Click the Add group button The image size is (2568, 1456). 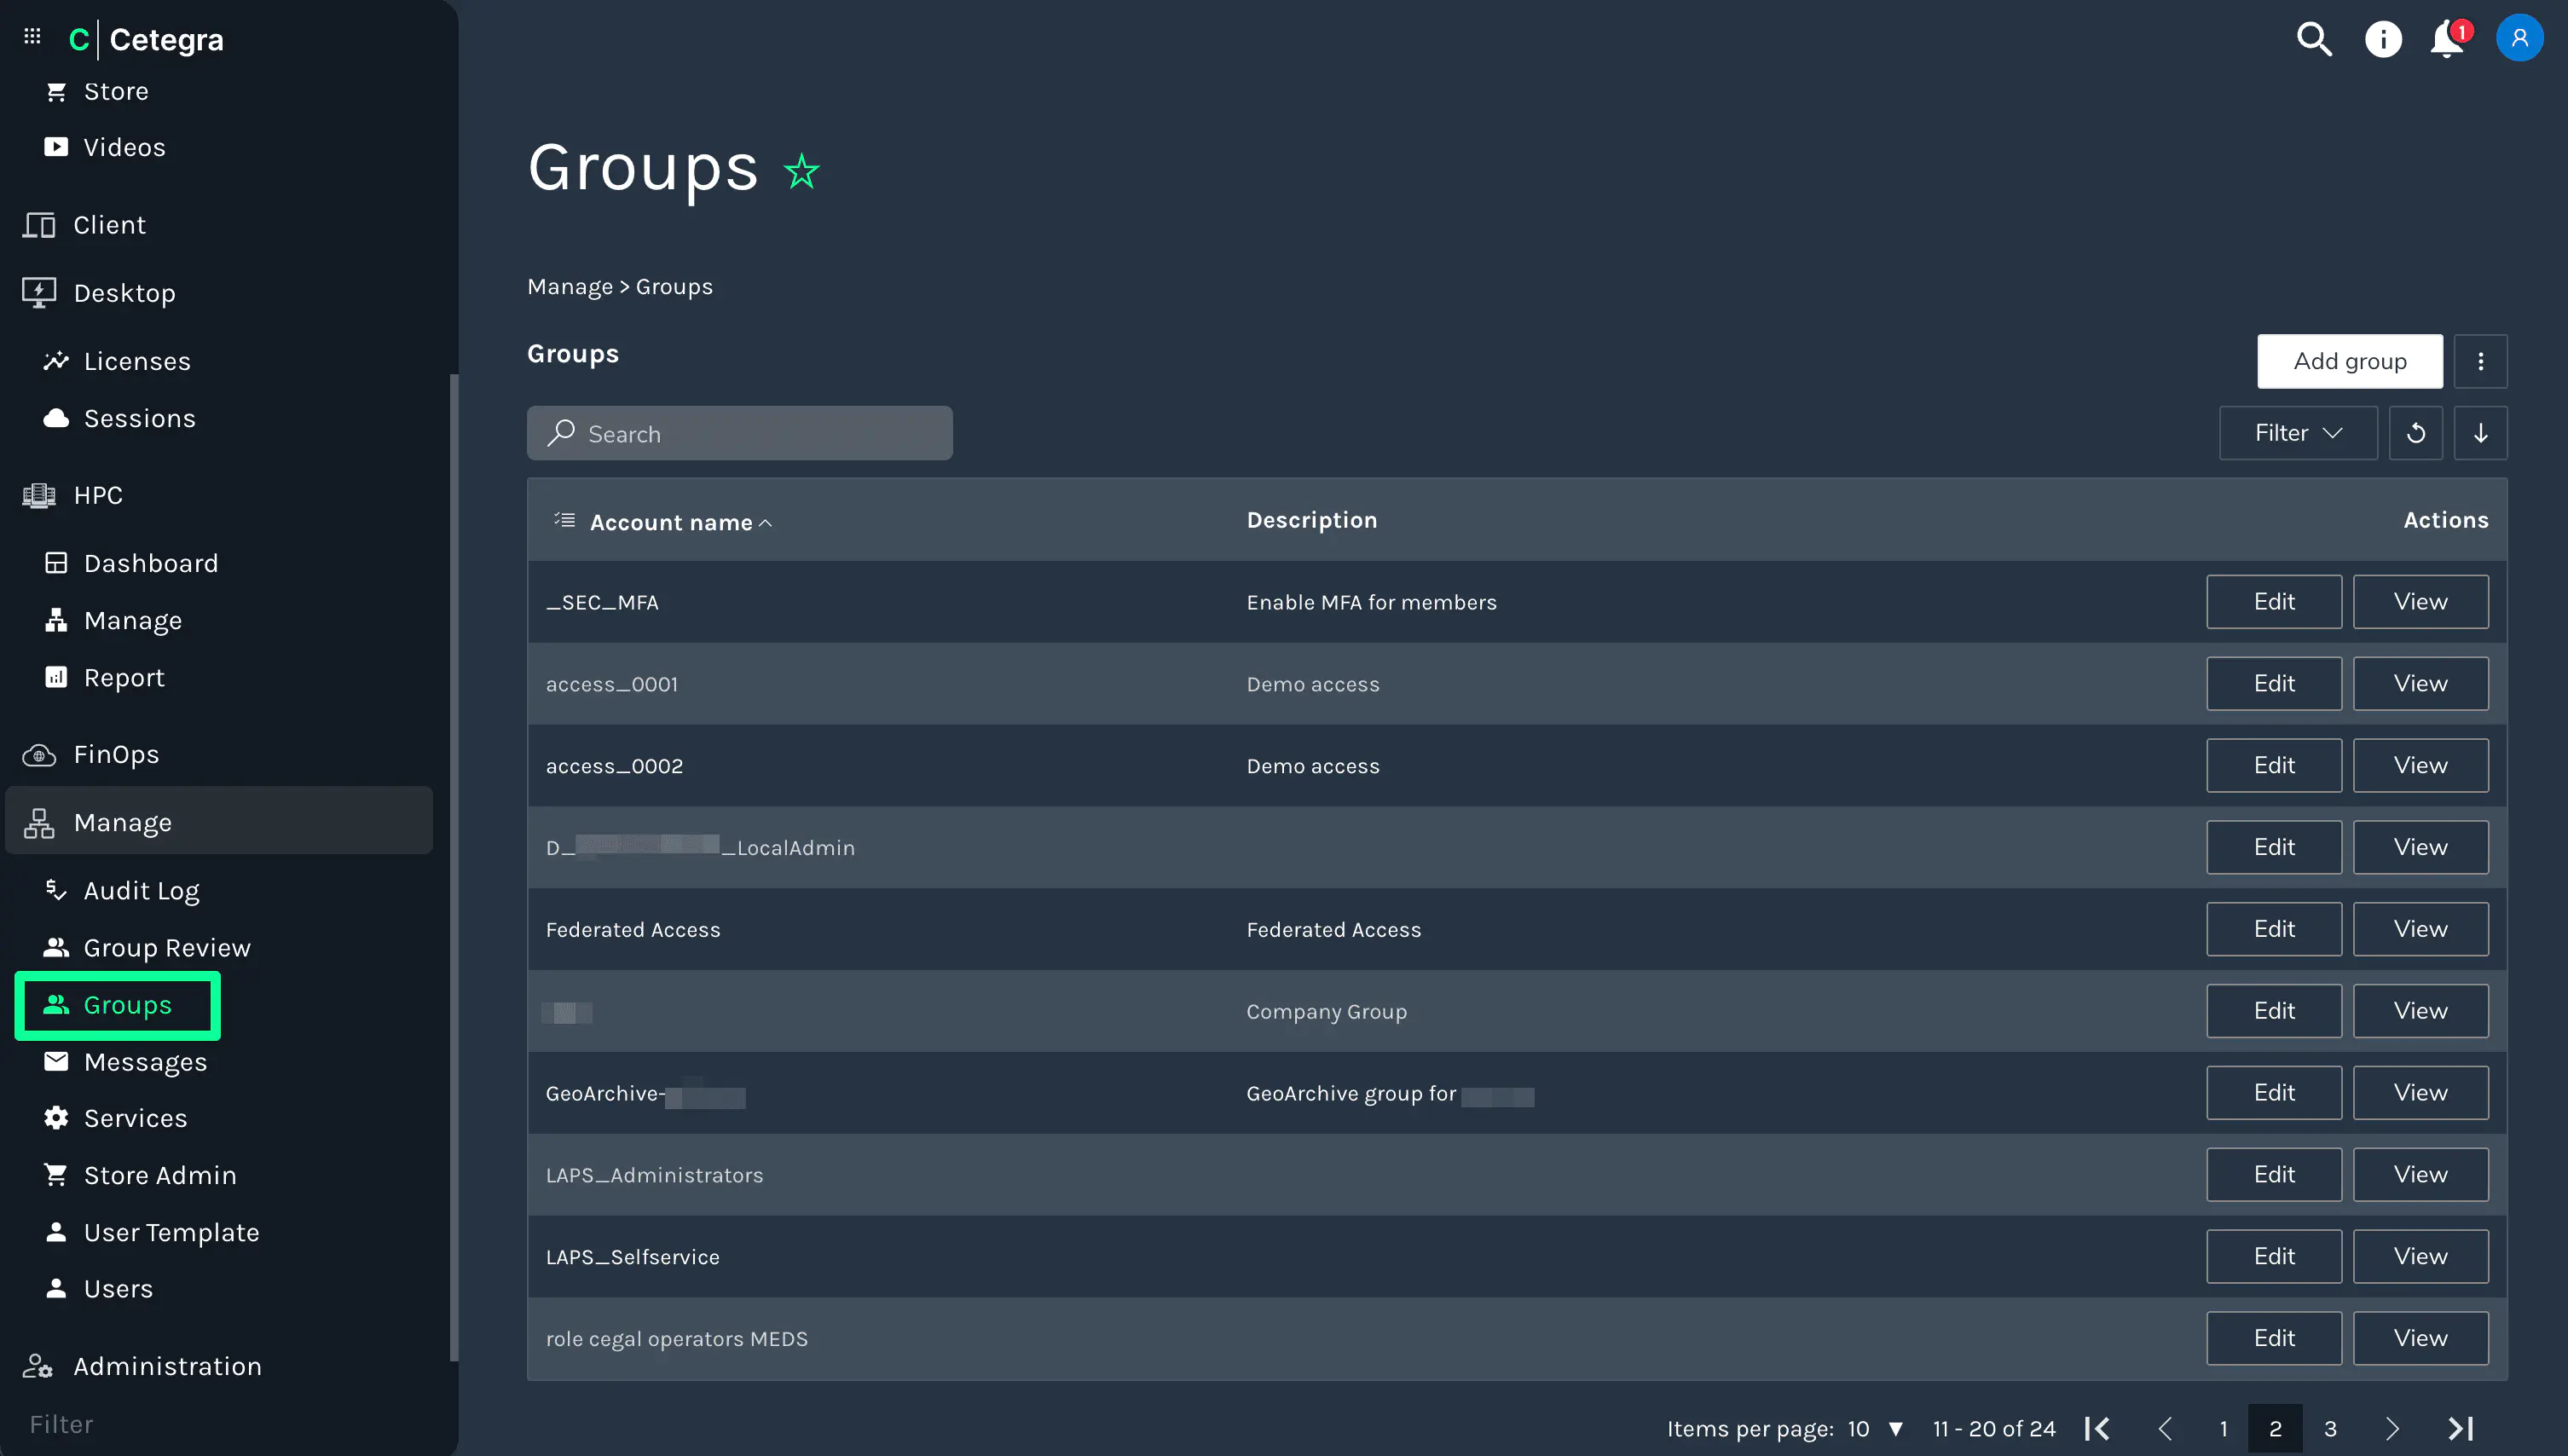click(2349, 361)
